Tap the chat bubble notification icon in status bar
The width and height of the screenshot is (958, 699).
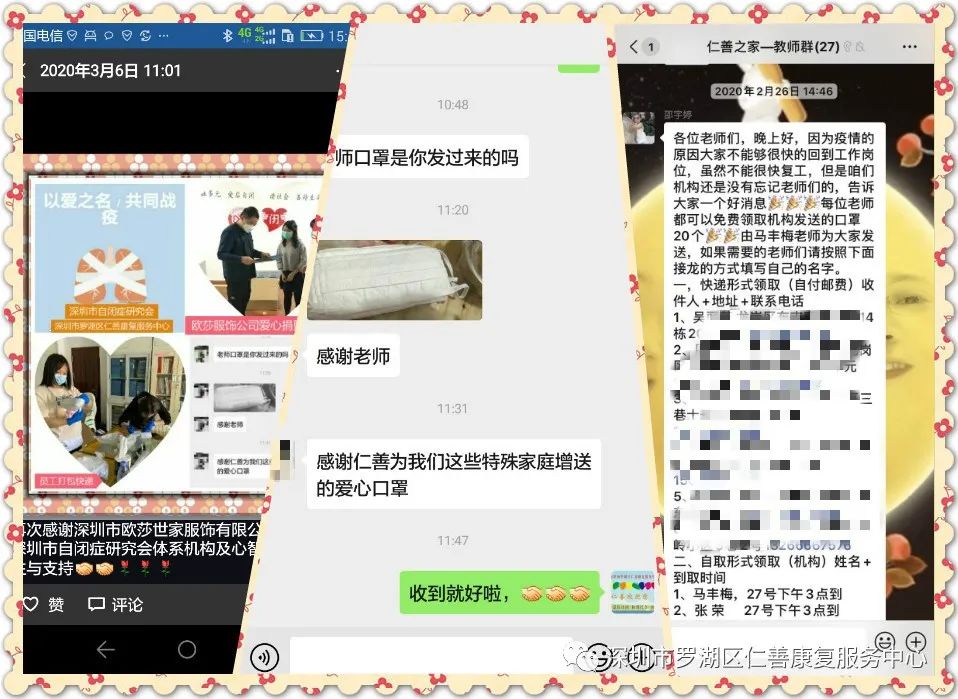pos(108,36)
